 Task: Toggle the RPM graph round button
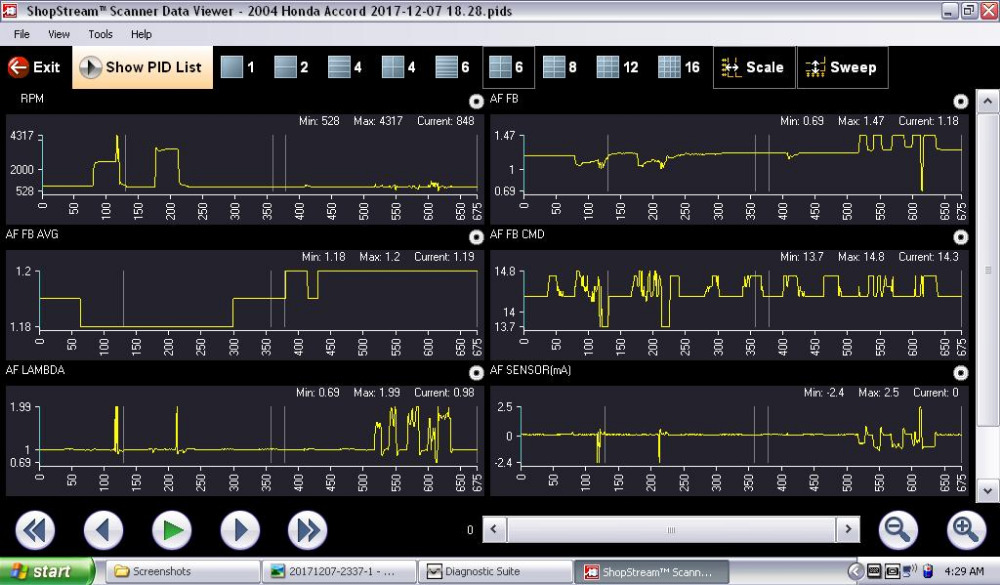(x=476, y=101)
